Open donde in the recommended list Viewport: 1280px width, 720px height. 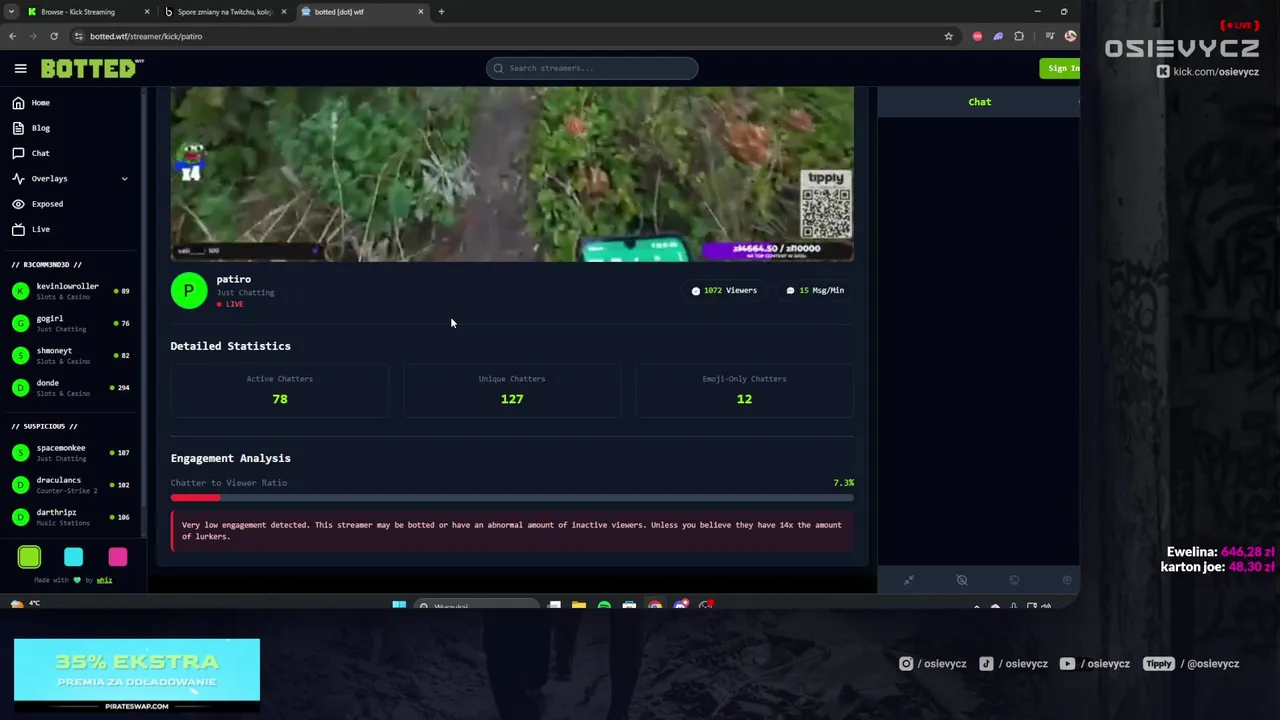click(x=71, y=387)
